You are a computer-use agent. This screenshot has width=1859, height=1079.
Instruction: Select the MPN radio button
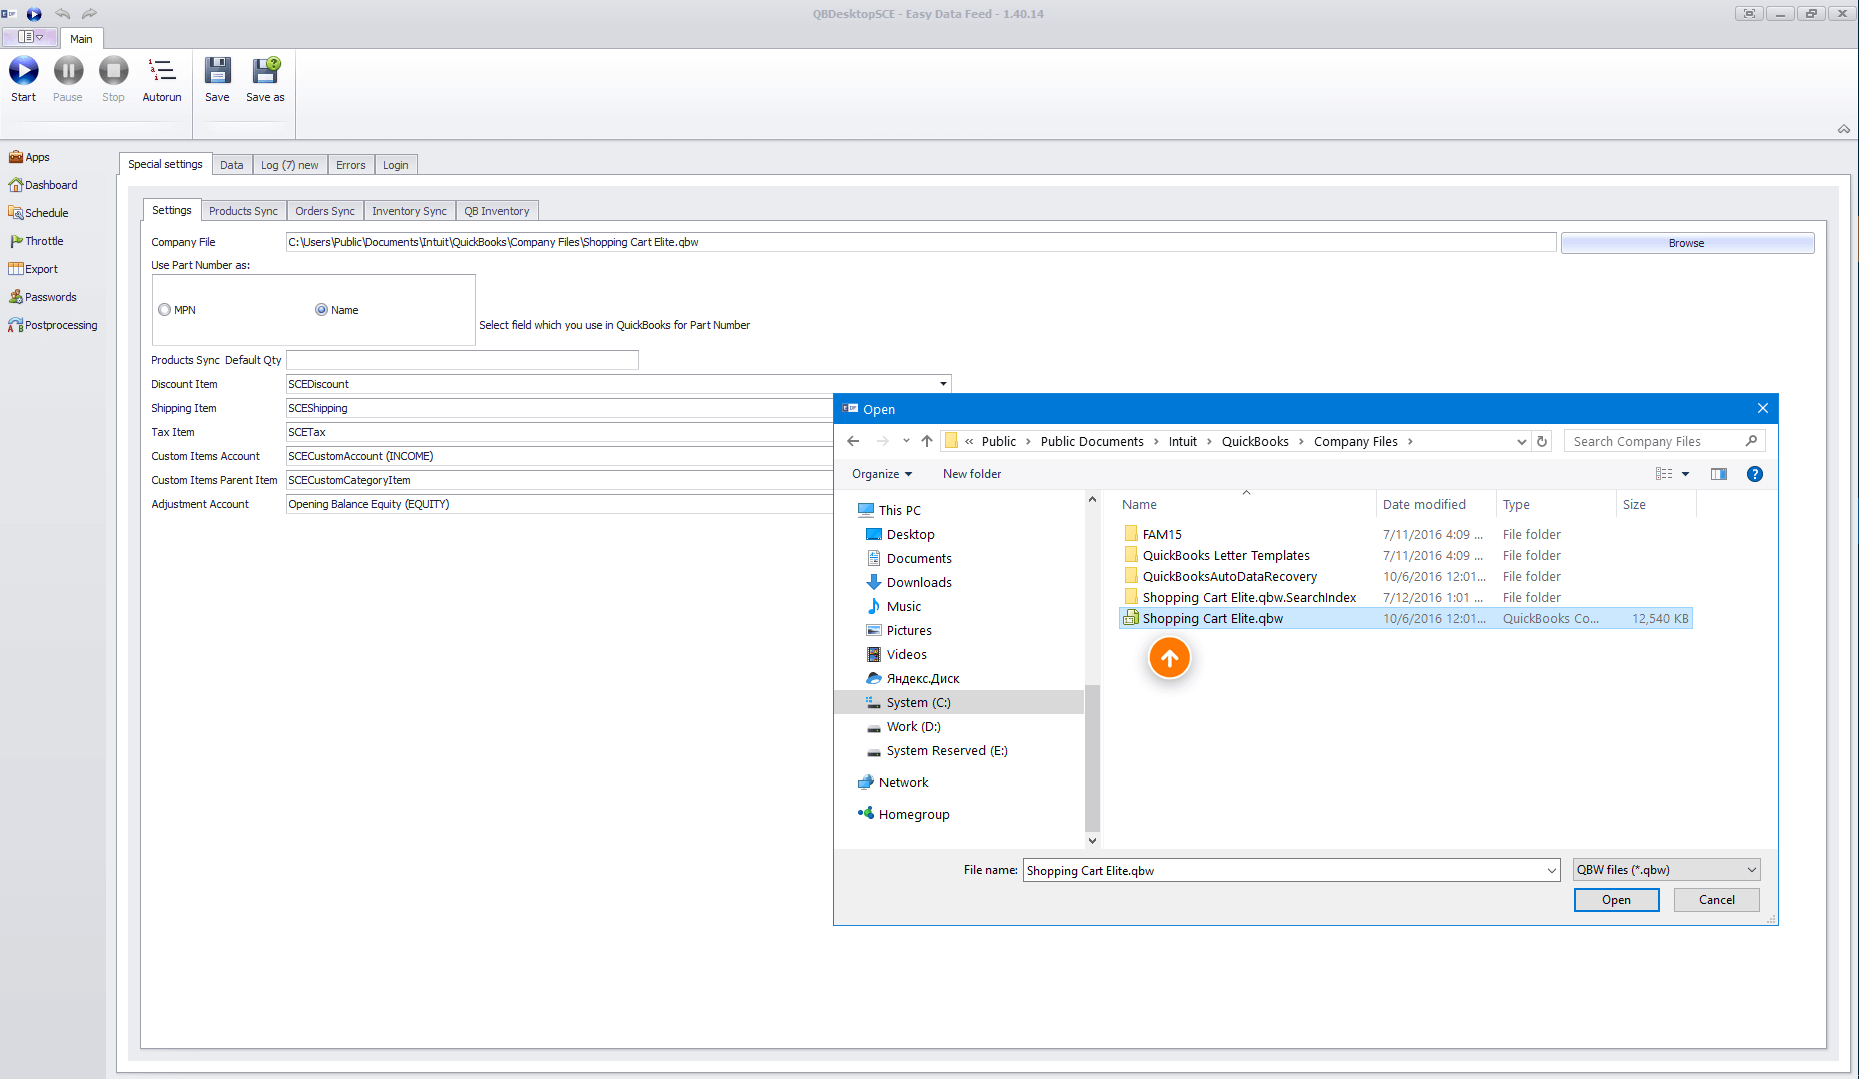[165, 310]
